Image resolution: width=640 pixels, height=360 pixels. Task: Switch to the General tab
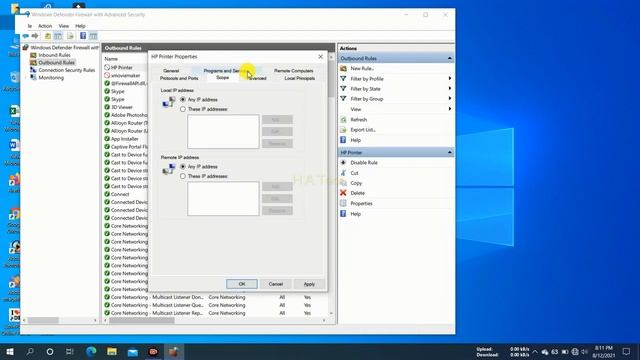pyautogui.click(x=171, y=71)
